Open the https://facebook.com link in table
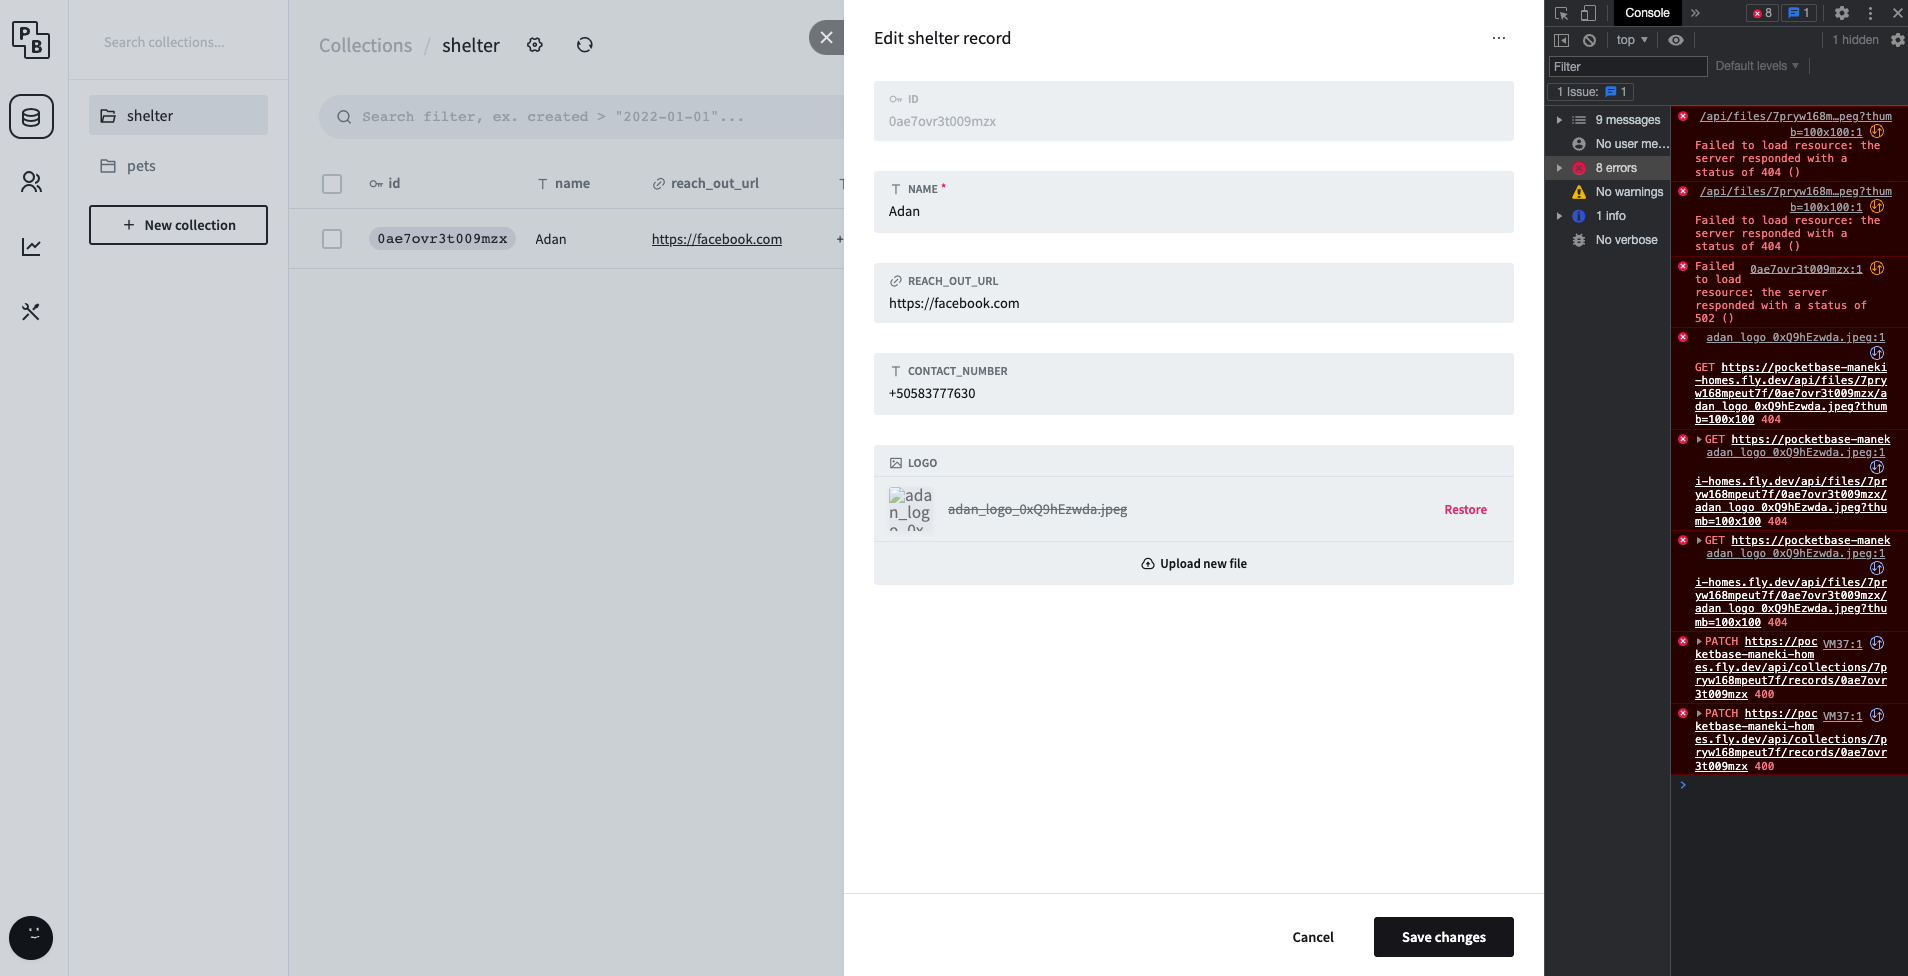Viewport: 1908px width, 976px height. point(717,239)
